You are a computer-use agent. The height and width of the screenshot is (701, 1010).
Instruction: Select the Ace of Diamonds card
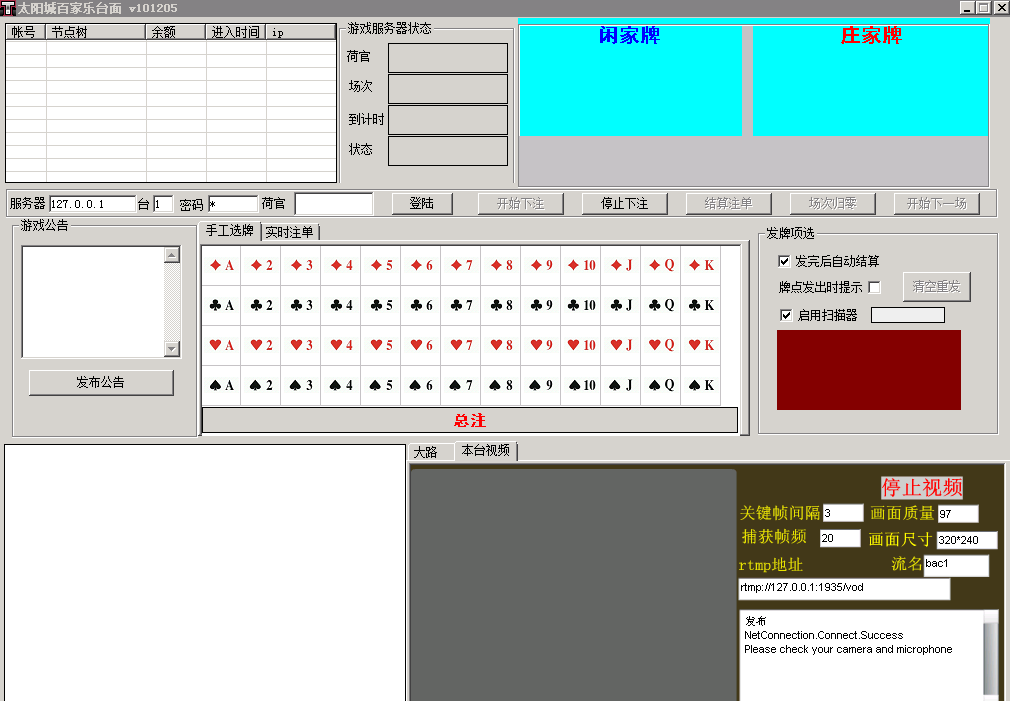[221, 265]
